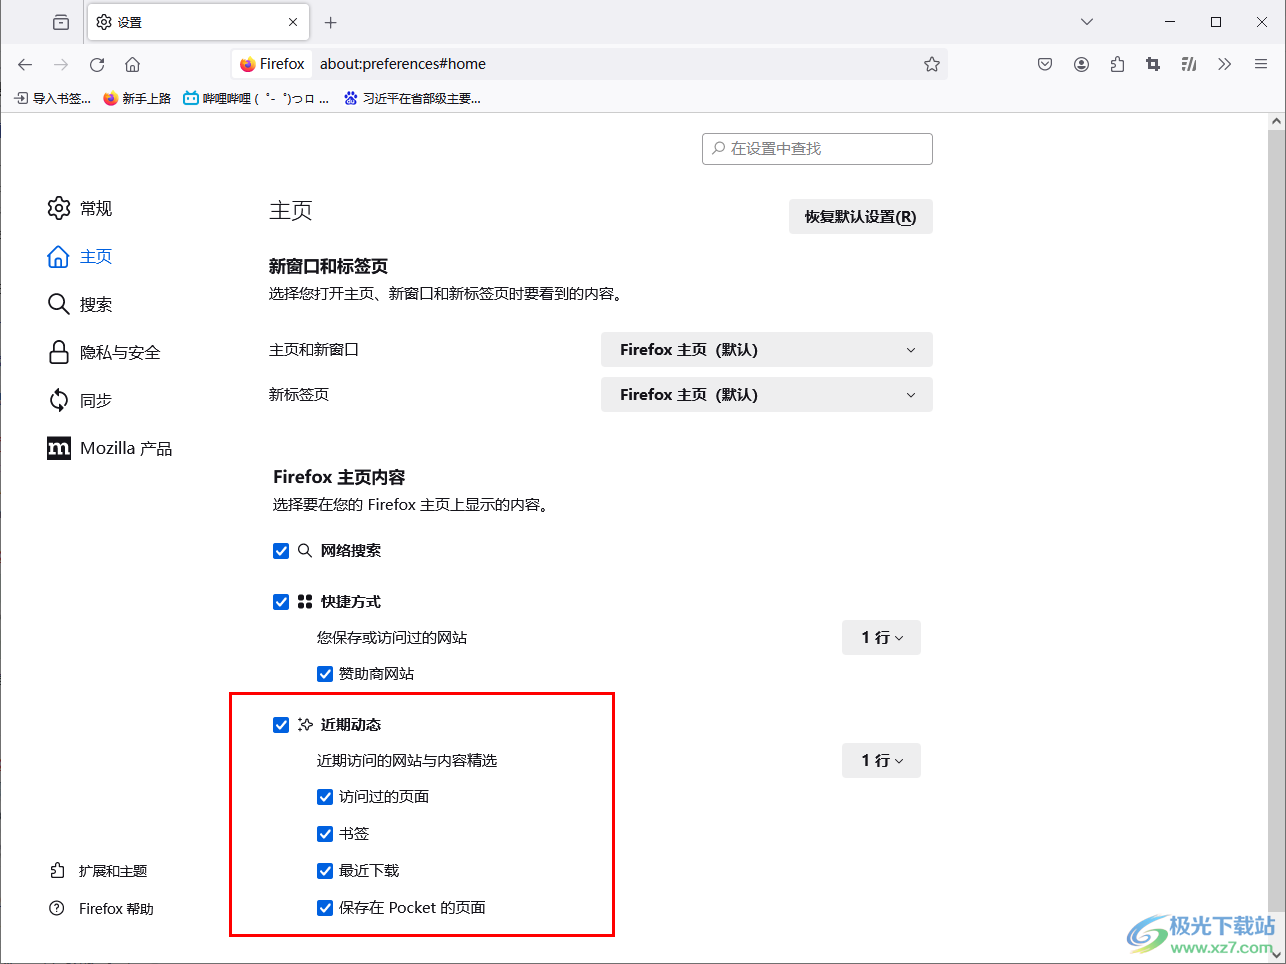The image size is (1286, 964).
Task: Bookmark this page with the star icon
Action: (932, 64)
